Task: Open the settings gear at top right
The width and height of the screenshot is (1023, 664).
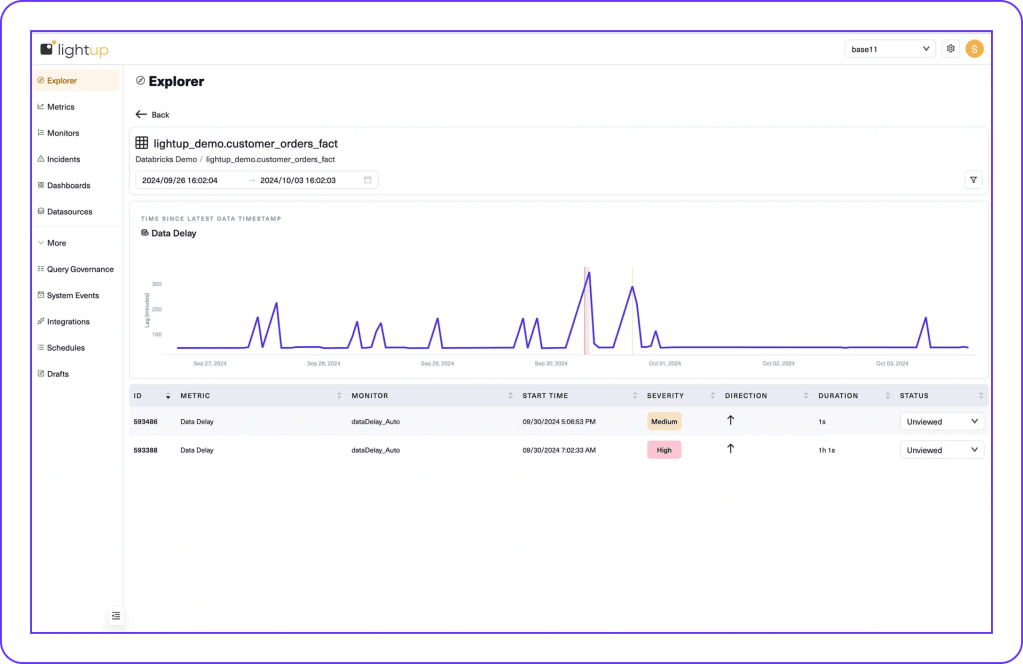Action: tap(950, 47)
